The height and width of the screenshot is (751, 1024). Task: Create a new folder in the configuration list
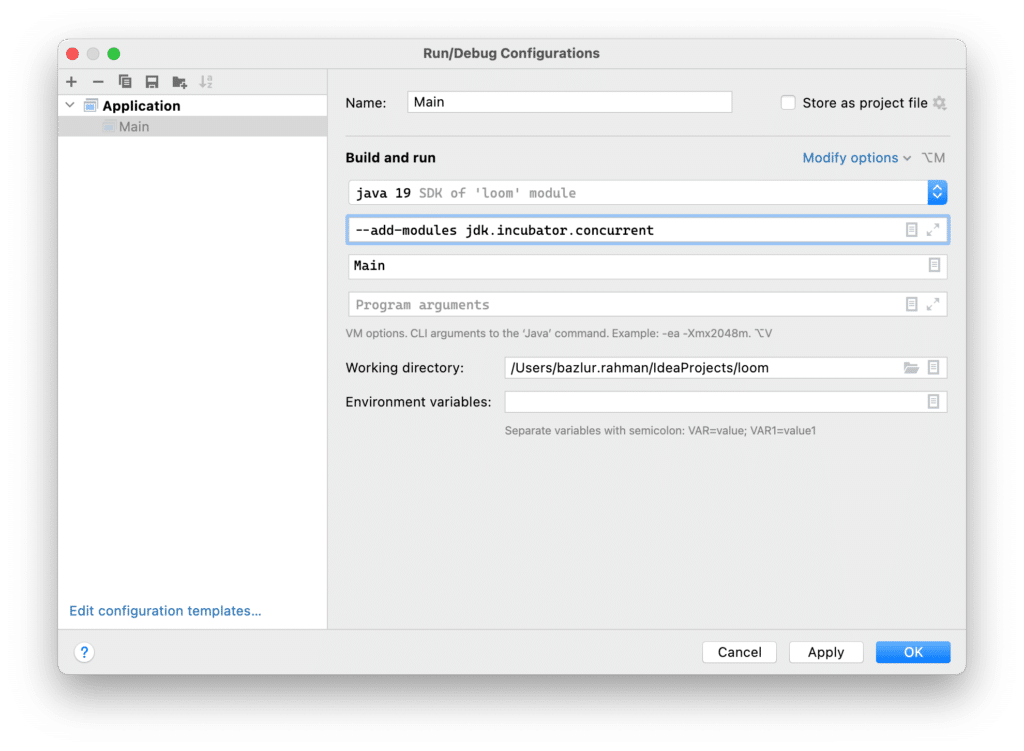179,82
